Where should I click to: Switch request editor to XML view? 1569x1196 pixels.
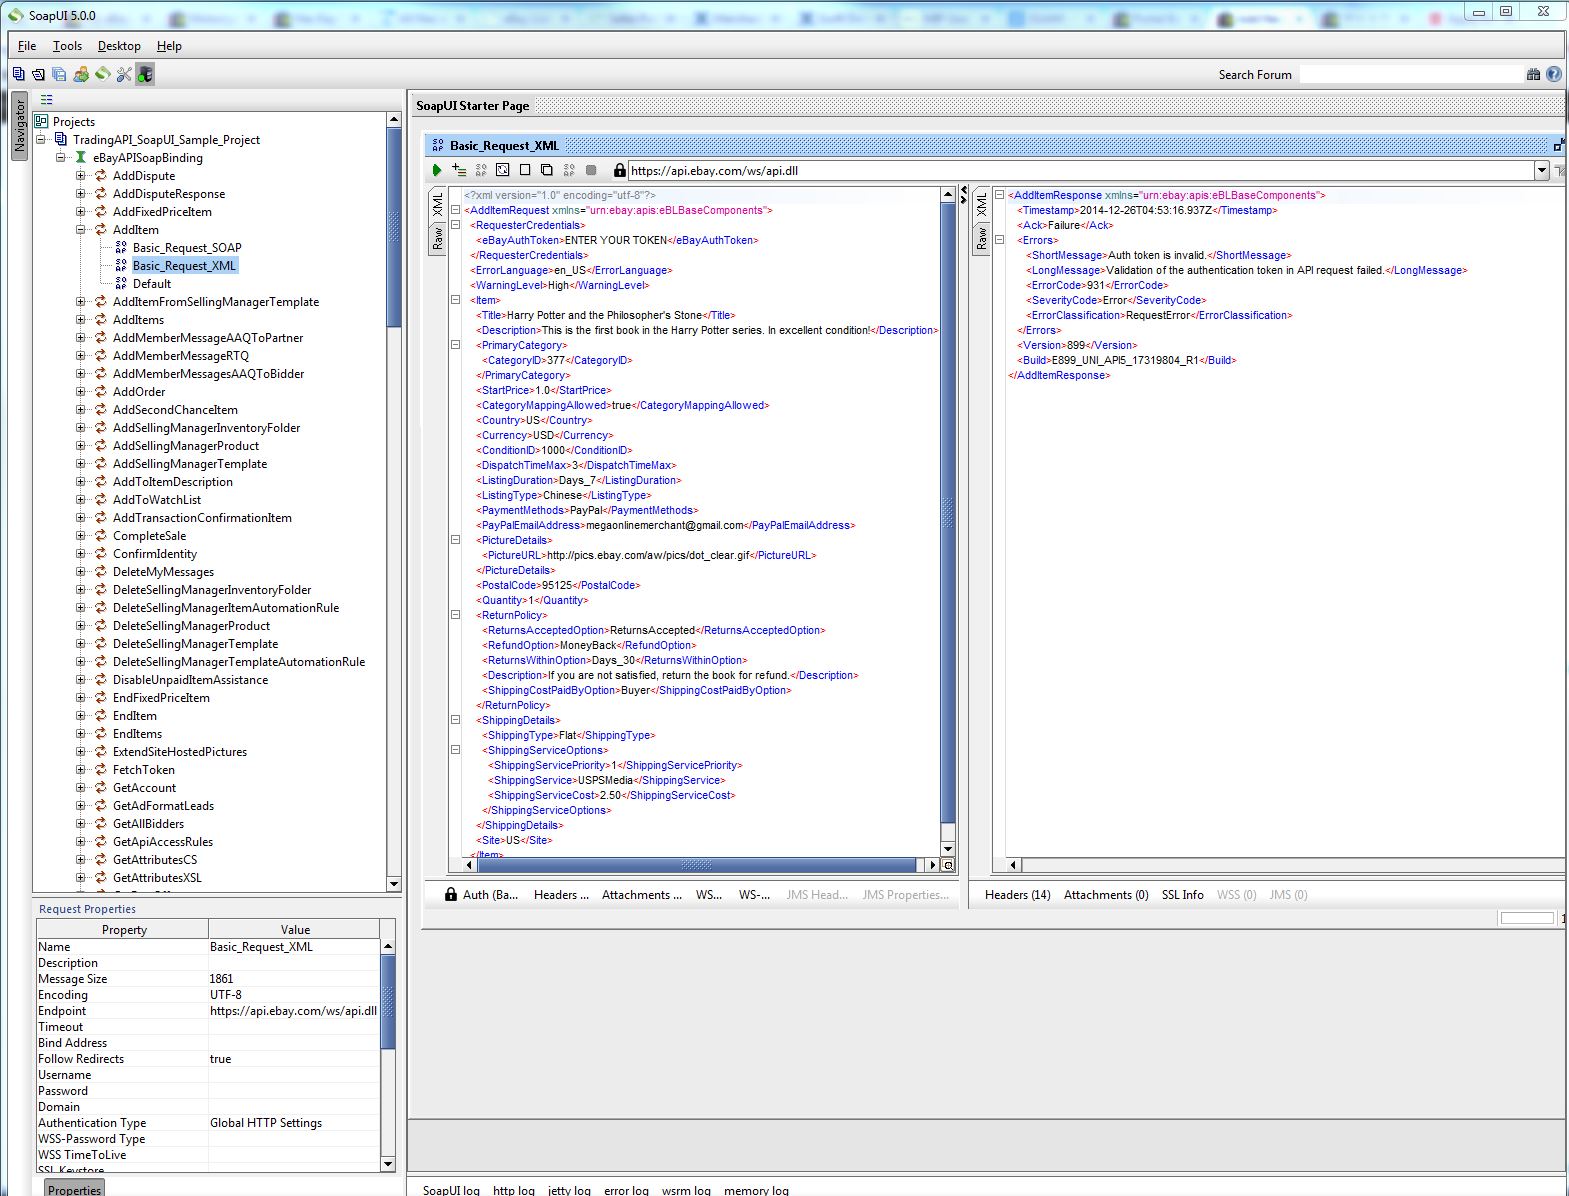[x=437, y=205]
